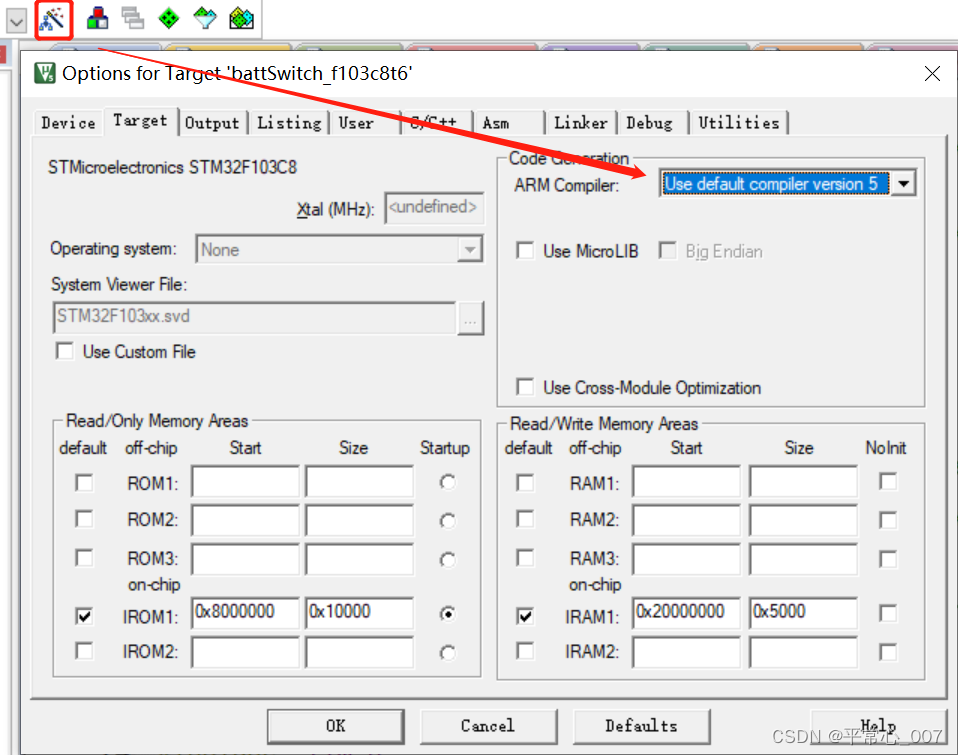
Task: Open the Utilities tab
Action: pos(739,123)
